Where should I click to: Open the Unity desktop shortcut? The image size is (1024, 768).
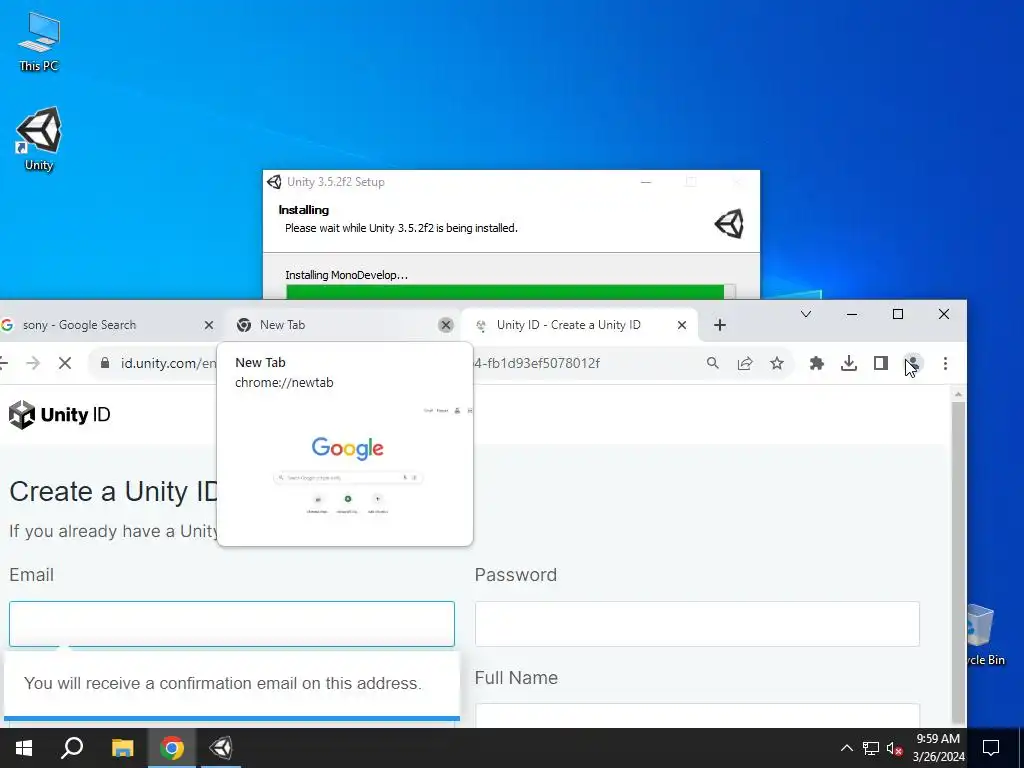(x=39, y=139)
